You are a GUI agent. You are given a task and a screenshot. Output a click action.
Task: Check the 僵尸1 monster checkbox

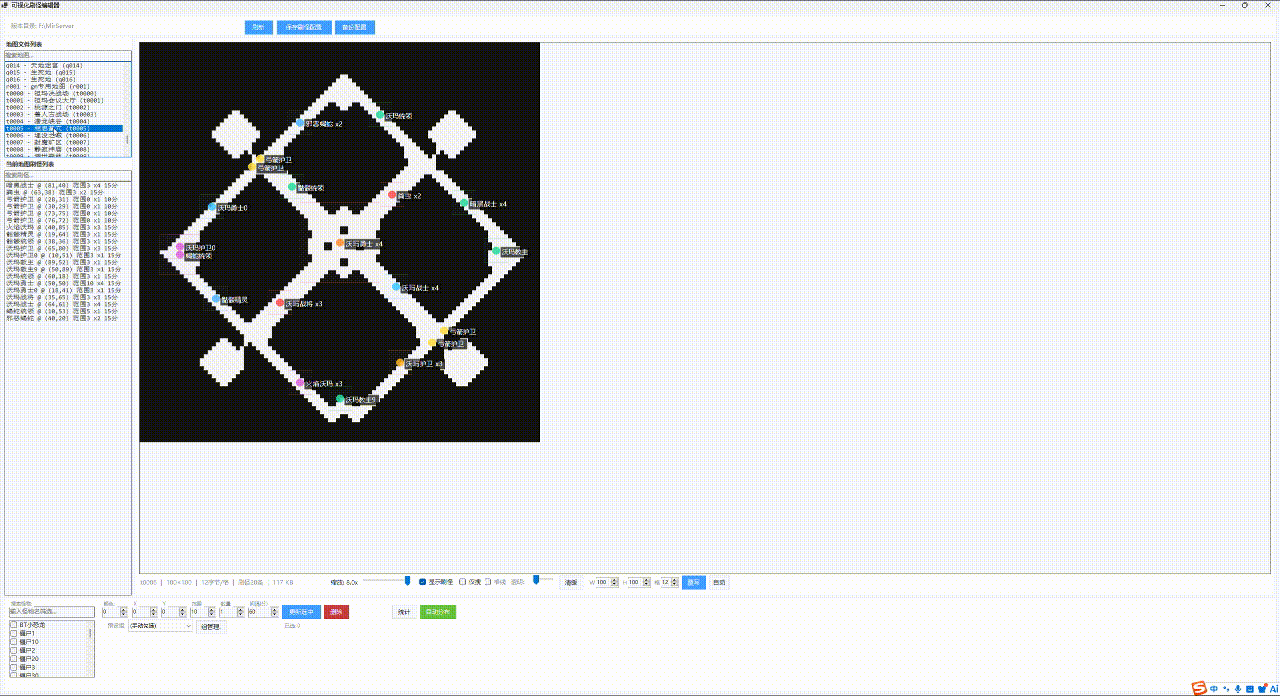14,633
